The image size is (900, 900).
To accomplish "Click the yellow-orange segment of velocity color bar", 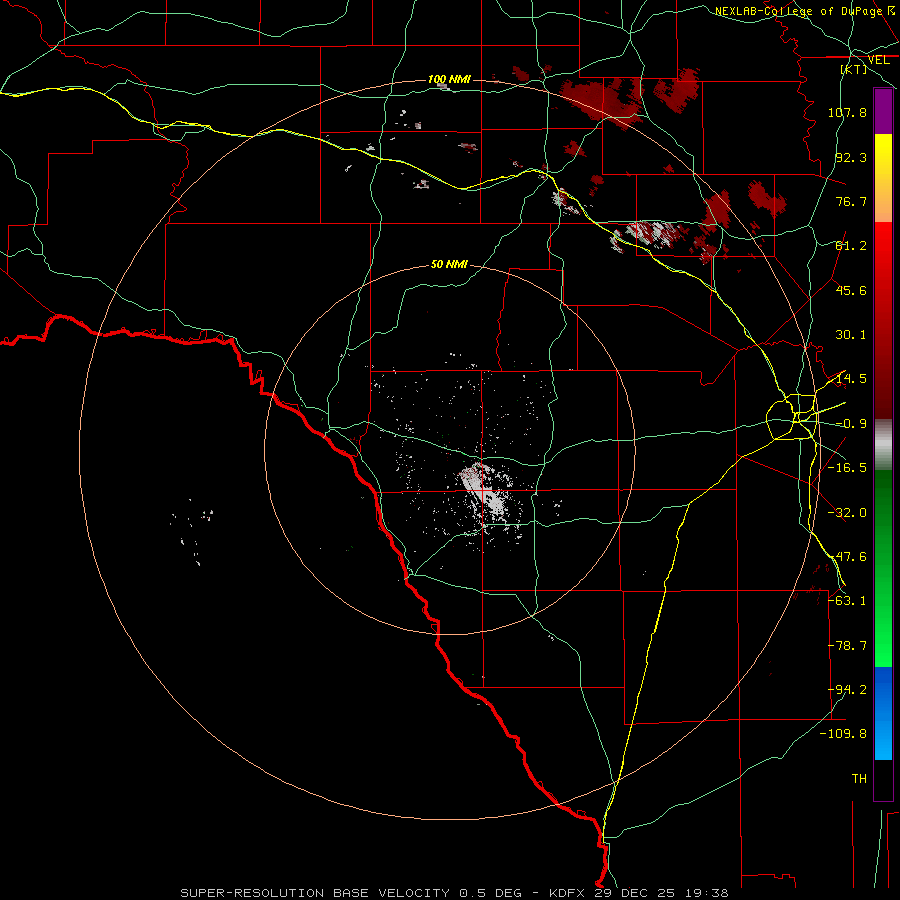I will 883,178.
